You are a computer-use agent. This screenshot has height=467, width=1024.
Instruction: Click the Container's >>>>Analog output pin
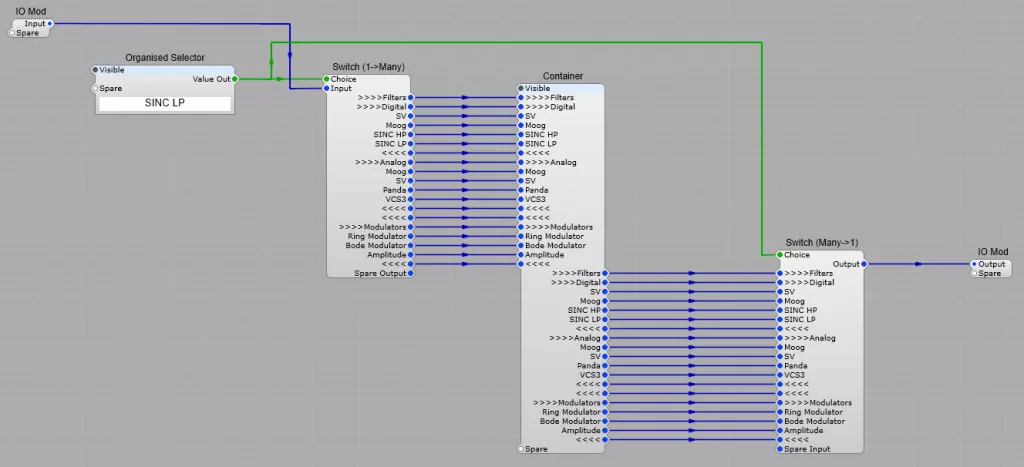click(605, 338)
